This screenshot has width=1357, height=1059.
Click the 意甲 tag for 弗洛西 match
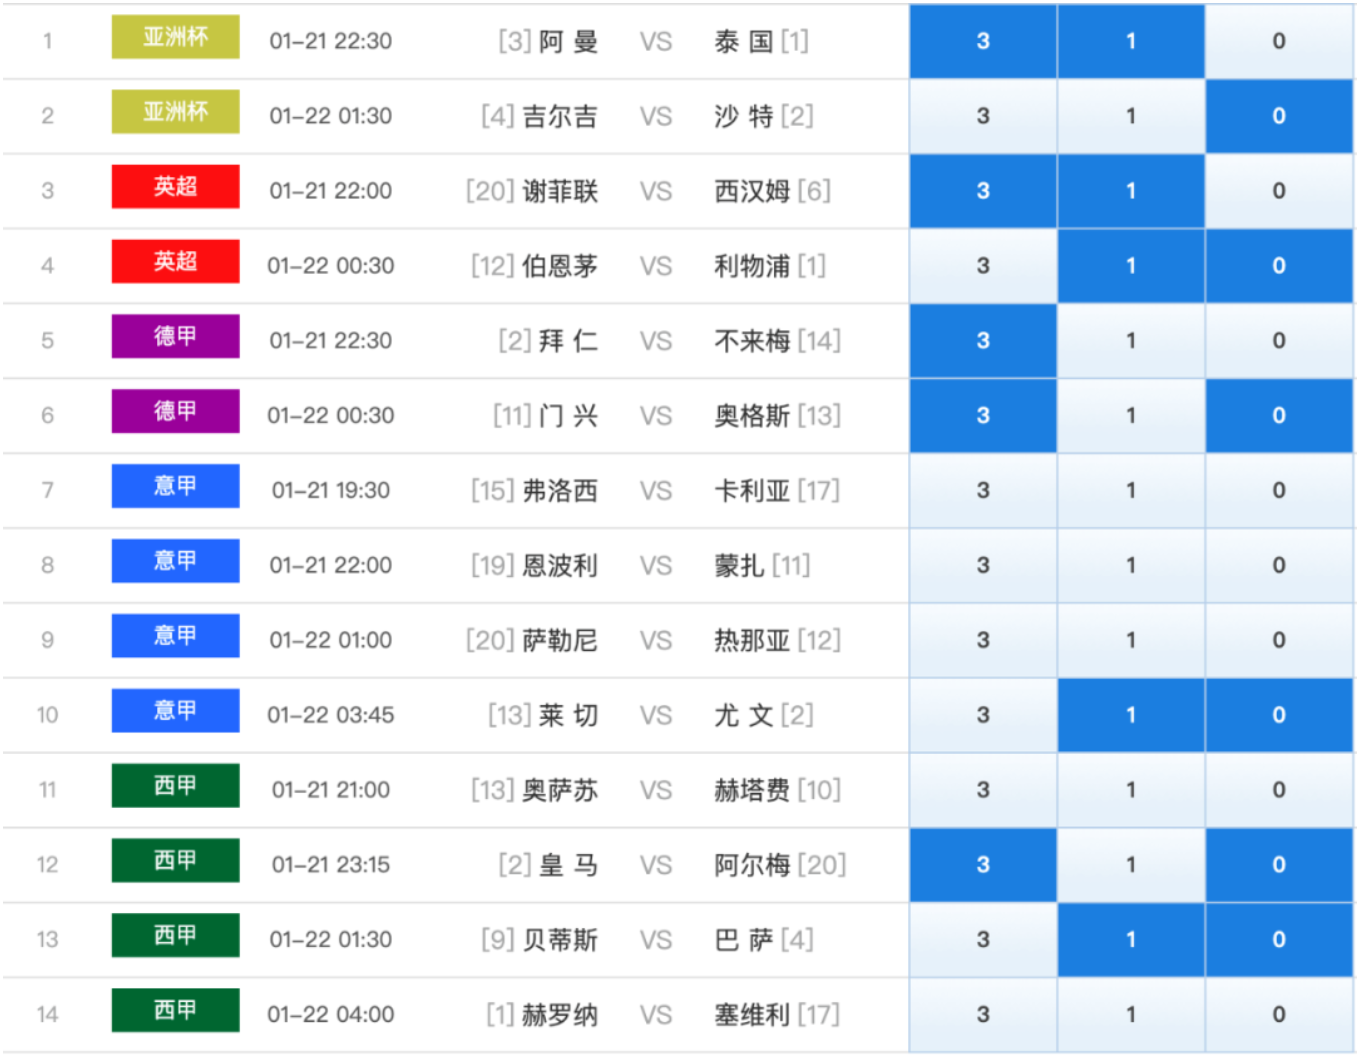coord(175,487)
